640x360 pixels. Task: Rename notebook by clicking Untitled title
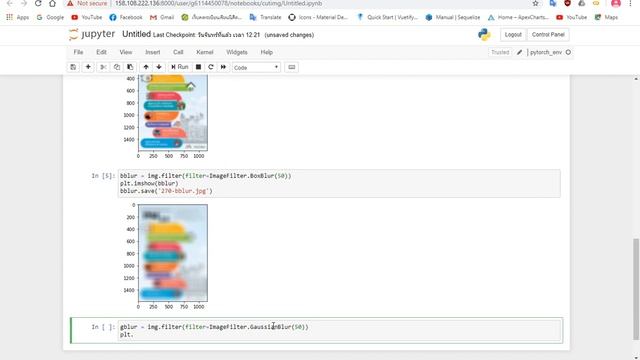(136, 34)
